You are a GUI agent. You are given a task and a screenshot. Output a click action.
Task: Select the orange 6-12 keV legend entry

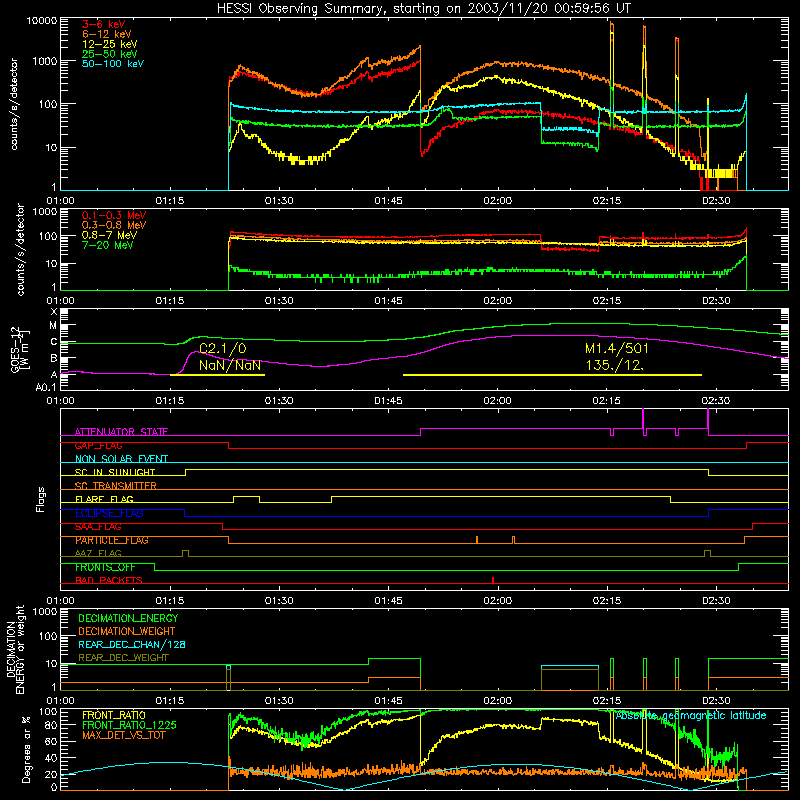[107, 34]
